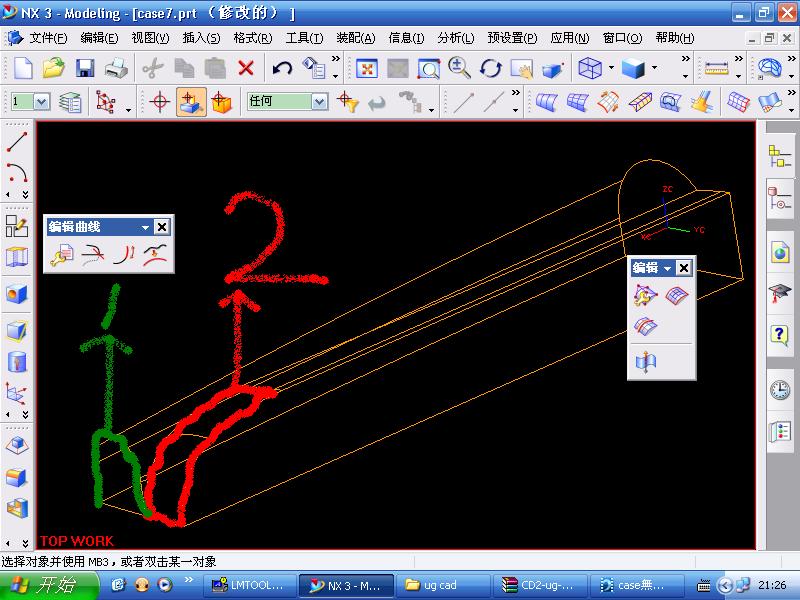Image resolution: width=800 pixels, height=600 pixels.
Task: Open the 视图(V) menu
Action: (150, 38)
